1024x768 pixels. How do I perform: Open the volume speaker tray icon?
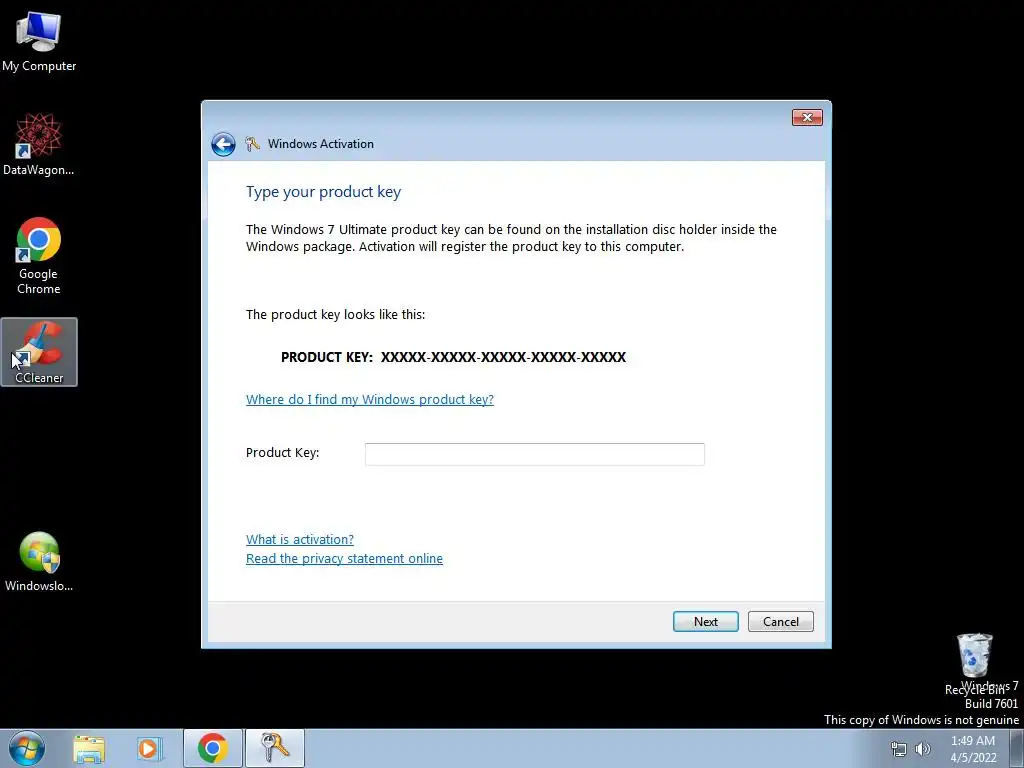[923, 749]
